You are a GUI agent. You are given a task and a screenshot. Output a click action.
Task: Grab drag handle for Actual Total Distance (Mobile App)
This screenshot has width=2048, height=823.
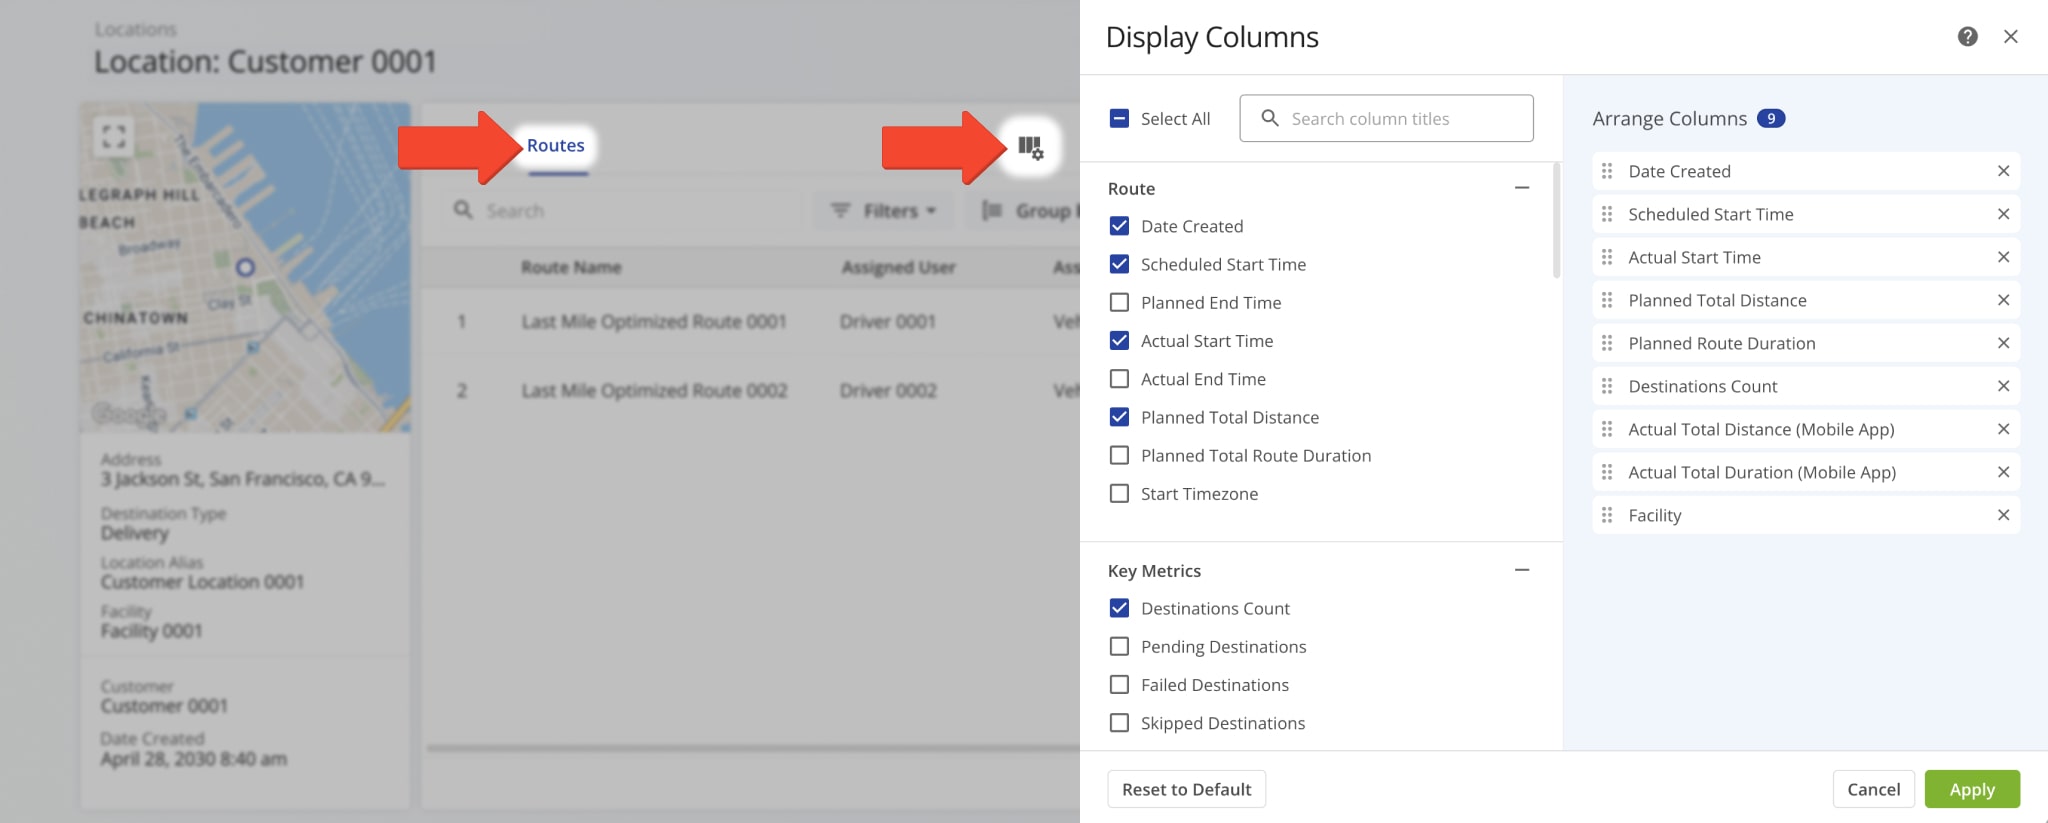click(1607, 429)
